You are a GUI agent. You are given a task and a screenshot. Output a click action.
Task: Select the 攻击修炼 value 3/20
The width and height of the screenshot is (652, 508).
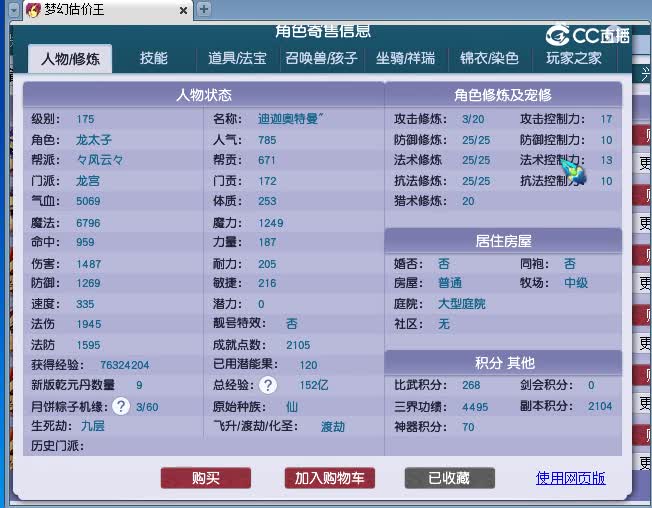[473, 119]
